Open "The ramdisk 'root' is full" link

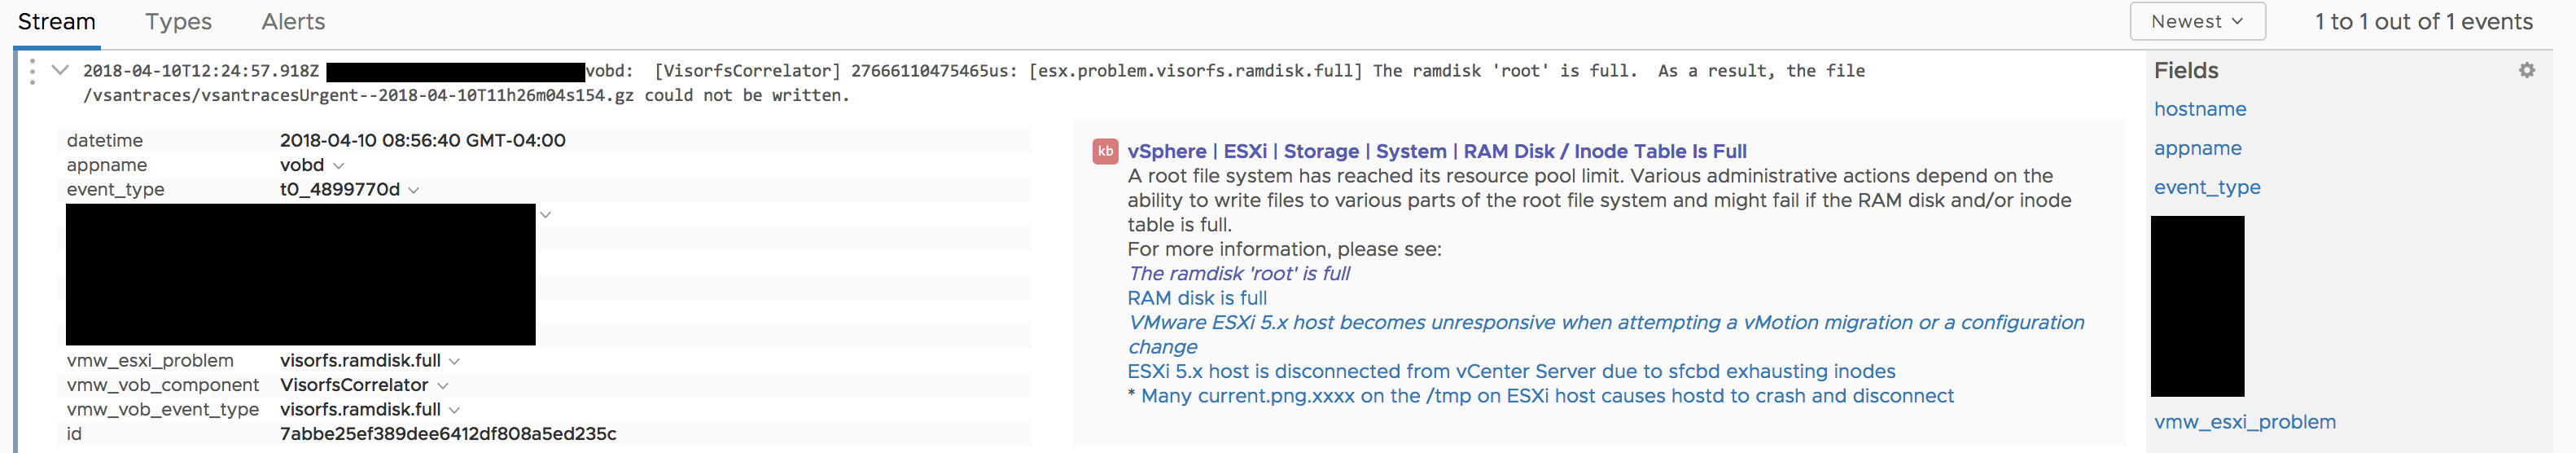click(1238, 273)
